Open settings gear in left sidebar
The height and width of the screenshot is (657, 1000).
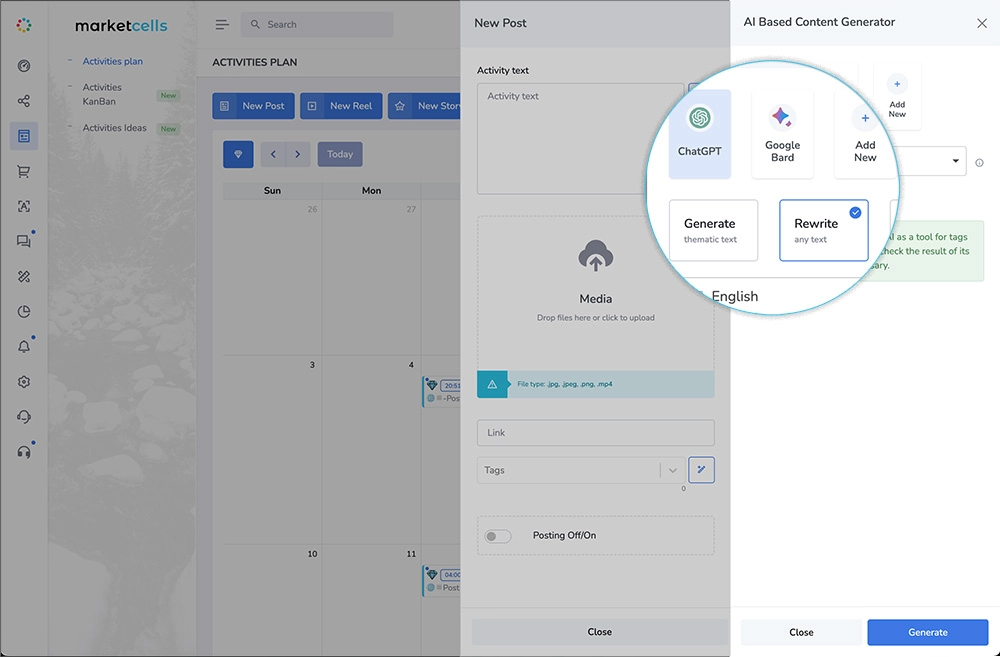[24, 382]
